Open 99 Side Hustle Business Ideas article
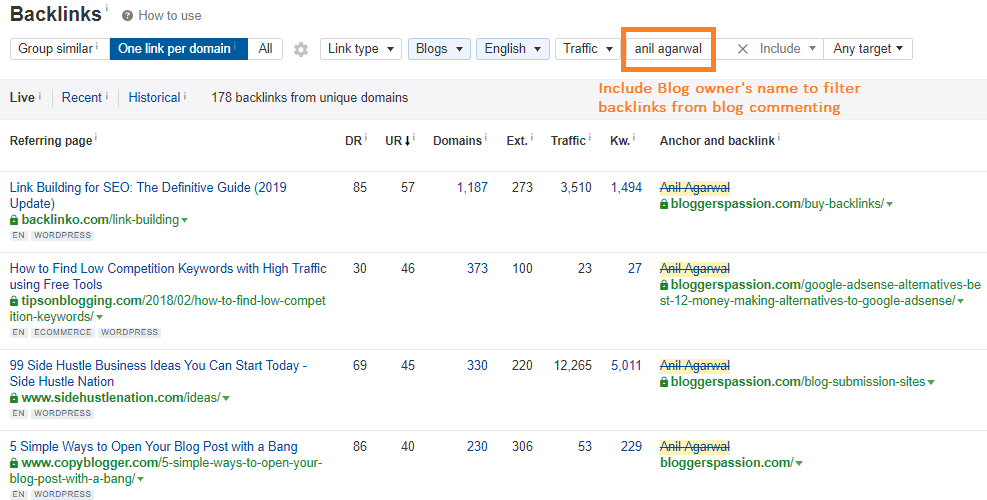This screenshot has height=500, width=987. coord(158,373)
